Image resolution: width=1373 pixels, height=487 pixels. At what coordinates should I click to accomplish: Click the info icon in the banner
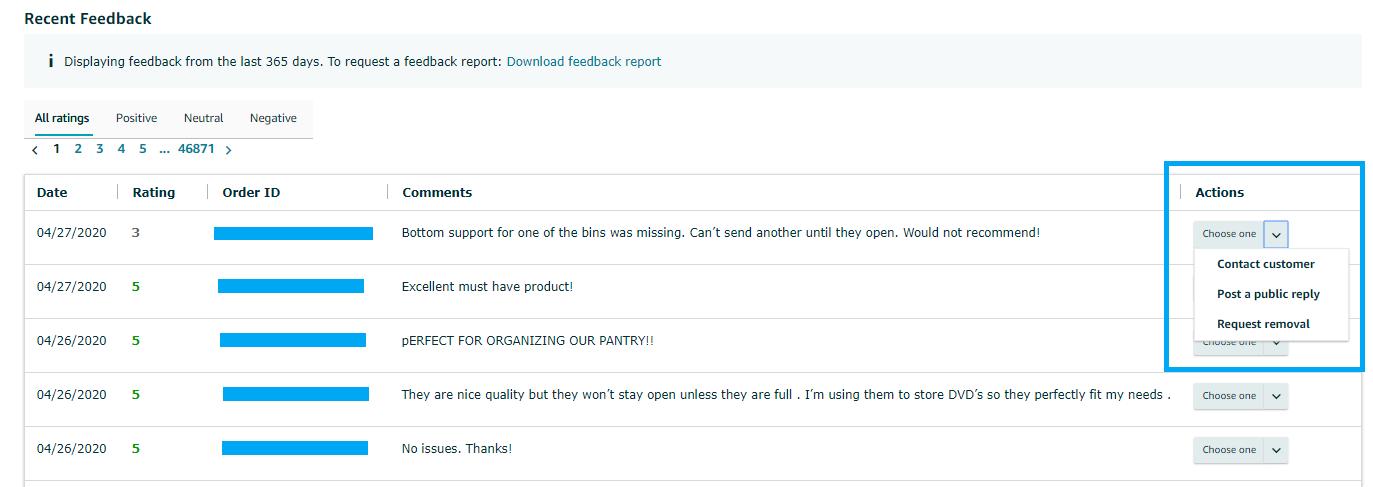coord(50,61)
